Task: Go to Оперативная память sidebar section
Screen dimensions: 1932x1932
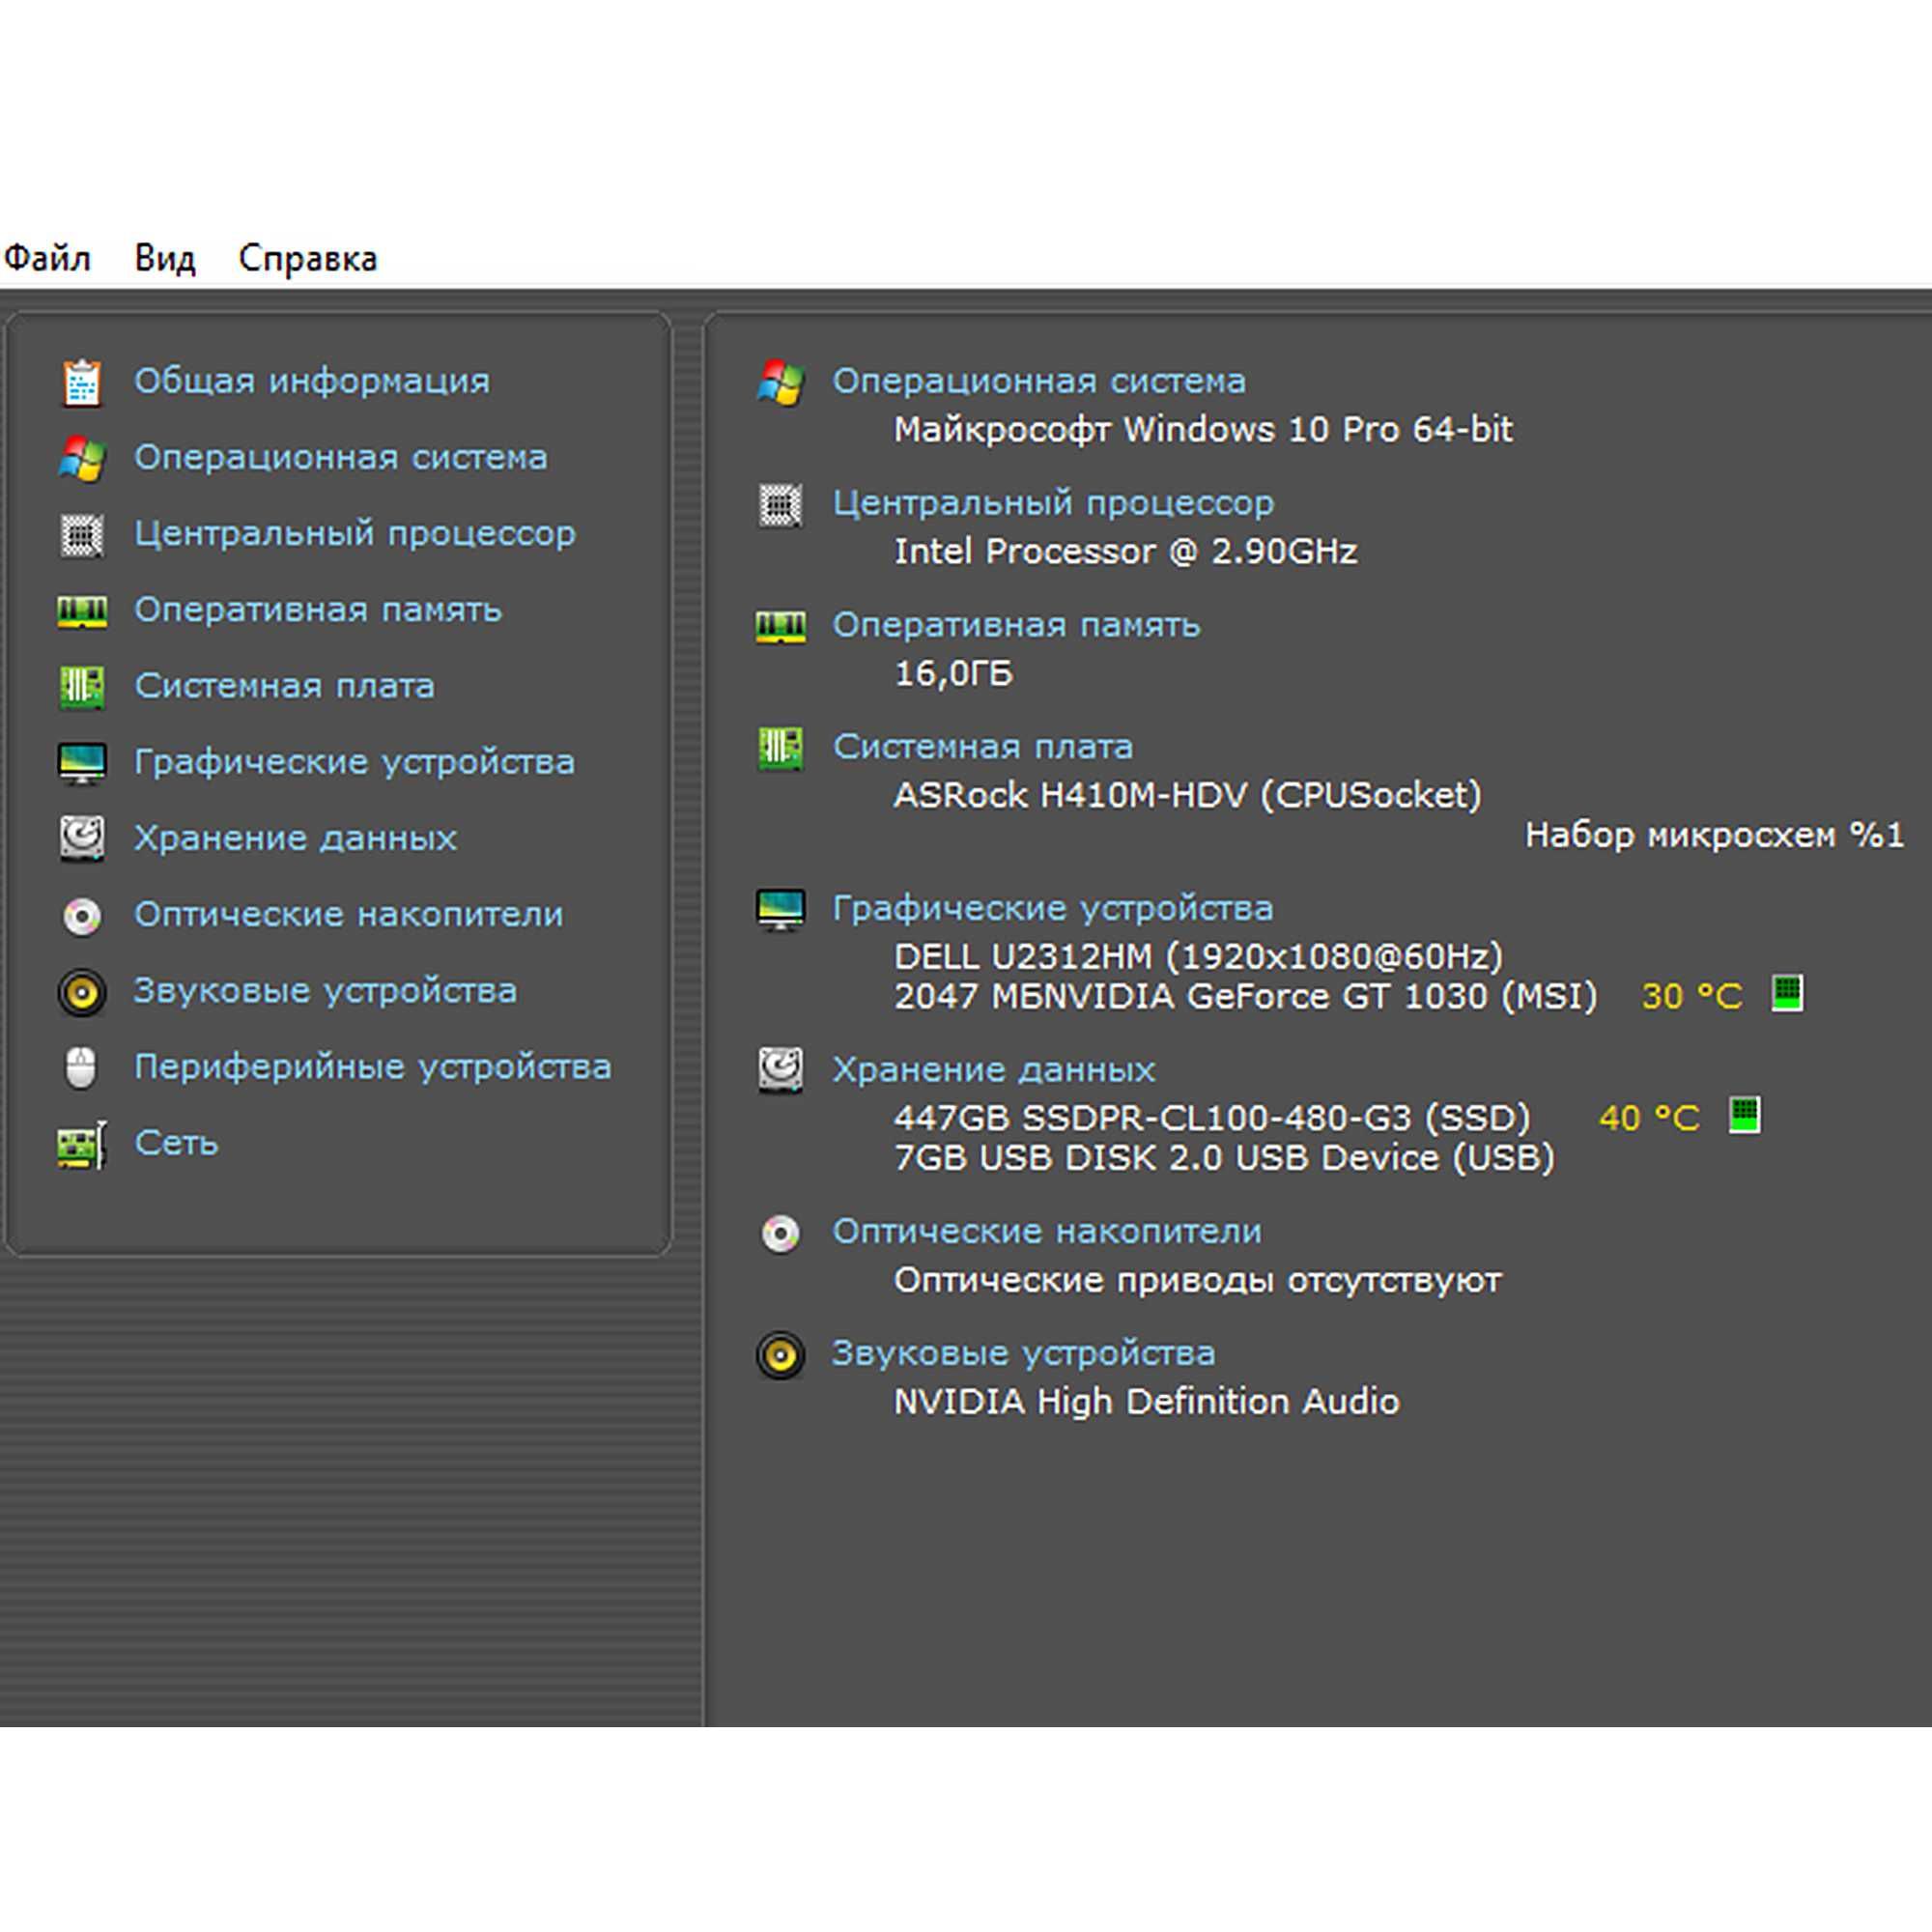Action: click(x=318, y=610)
